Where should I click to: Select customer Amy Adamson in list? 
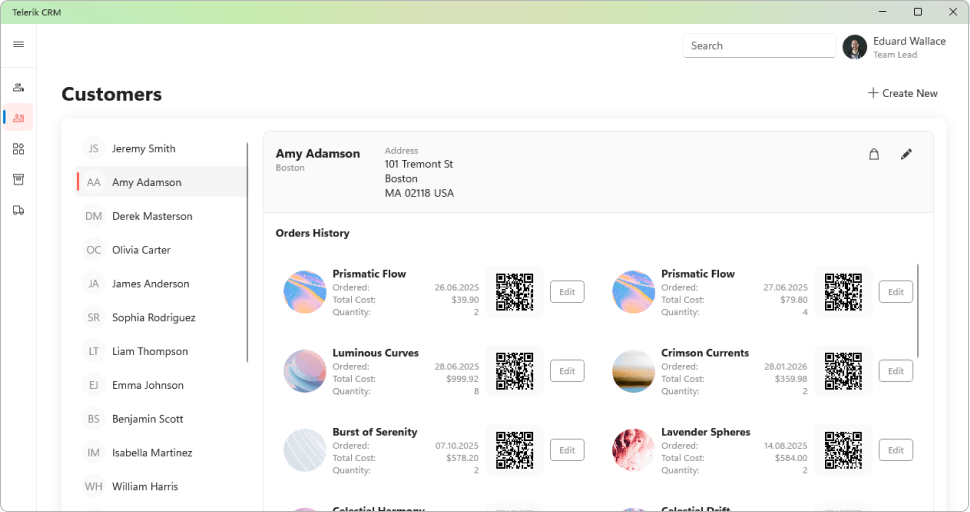click(x=161, y=182)
